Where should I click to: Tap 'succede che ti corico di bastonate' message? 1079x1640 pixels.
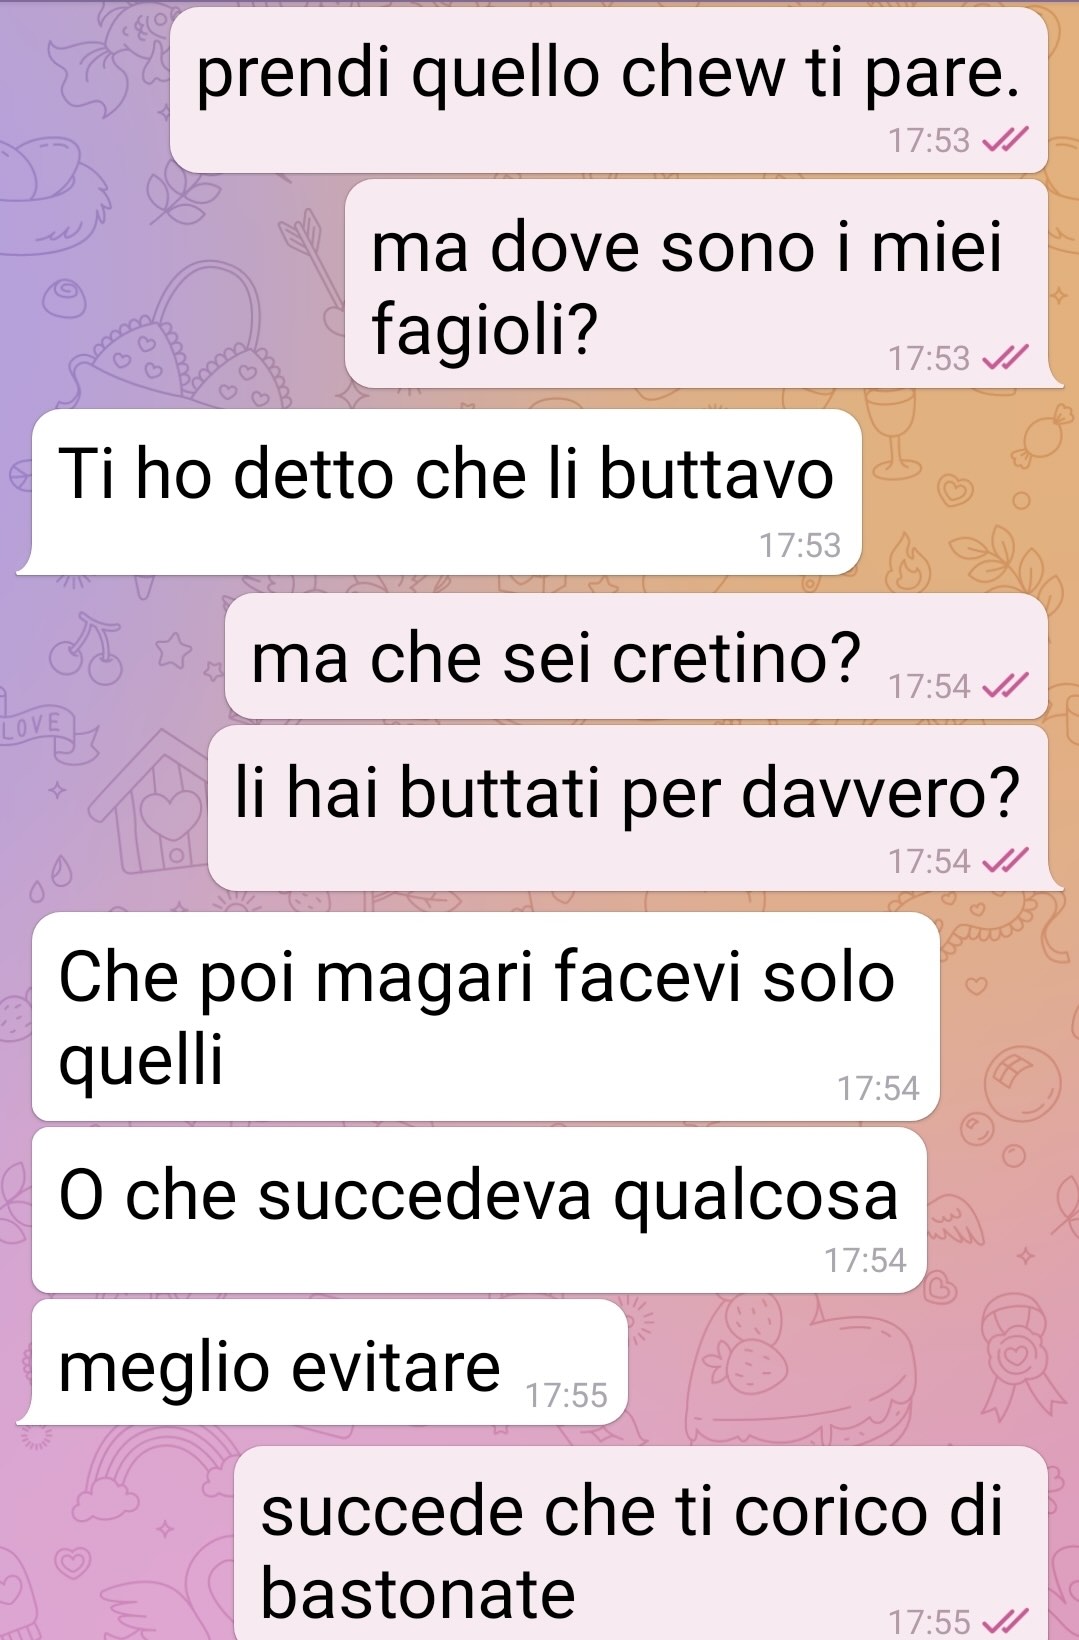coord(642,1543)
